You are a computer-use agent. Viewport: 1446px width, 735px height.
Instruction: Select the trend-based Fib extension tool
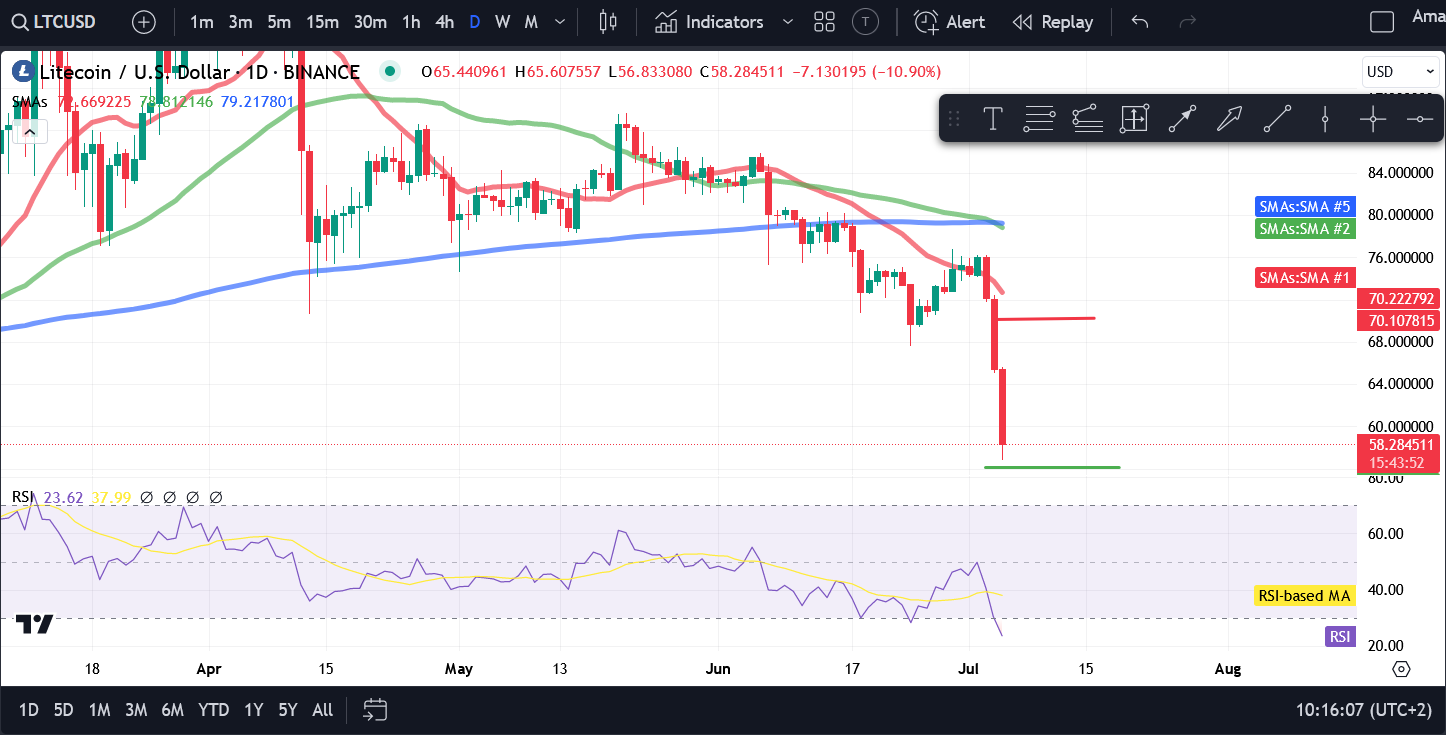click(1087, 119)
